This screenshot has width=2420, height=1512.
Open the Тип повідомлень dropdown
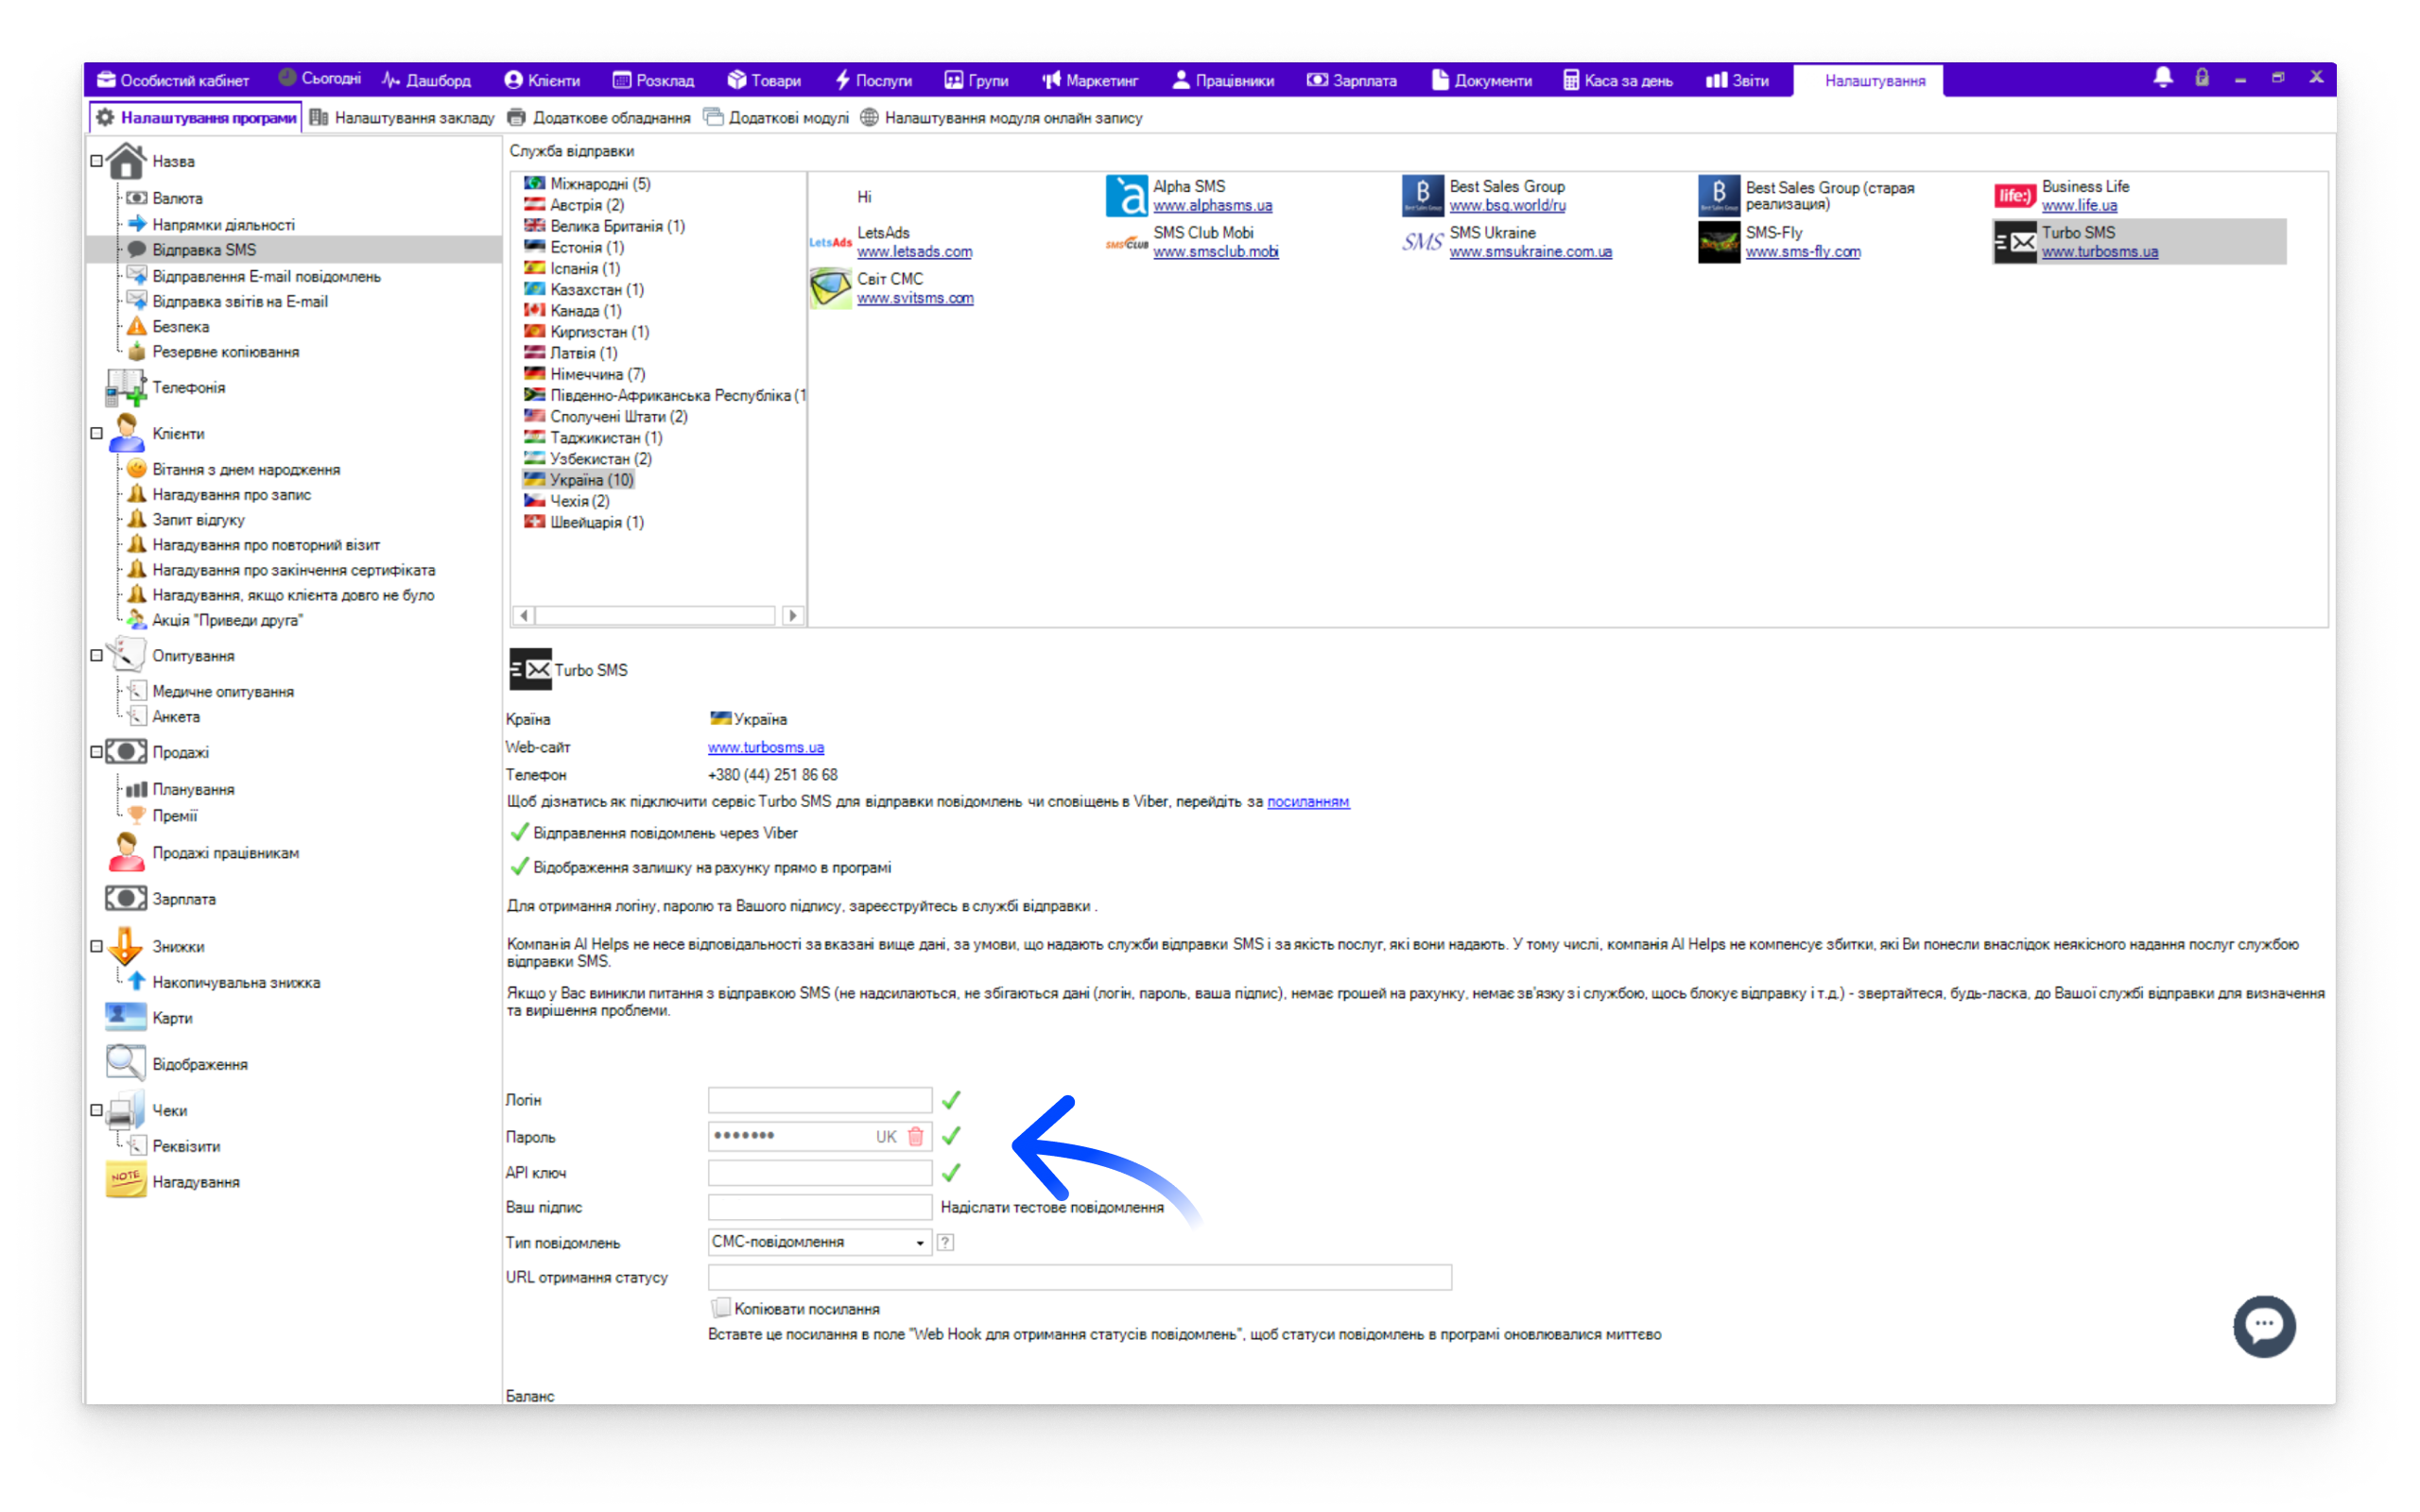click(819, 1242)
